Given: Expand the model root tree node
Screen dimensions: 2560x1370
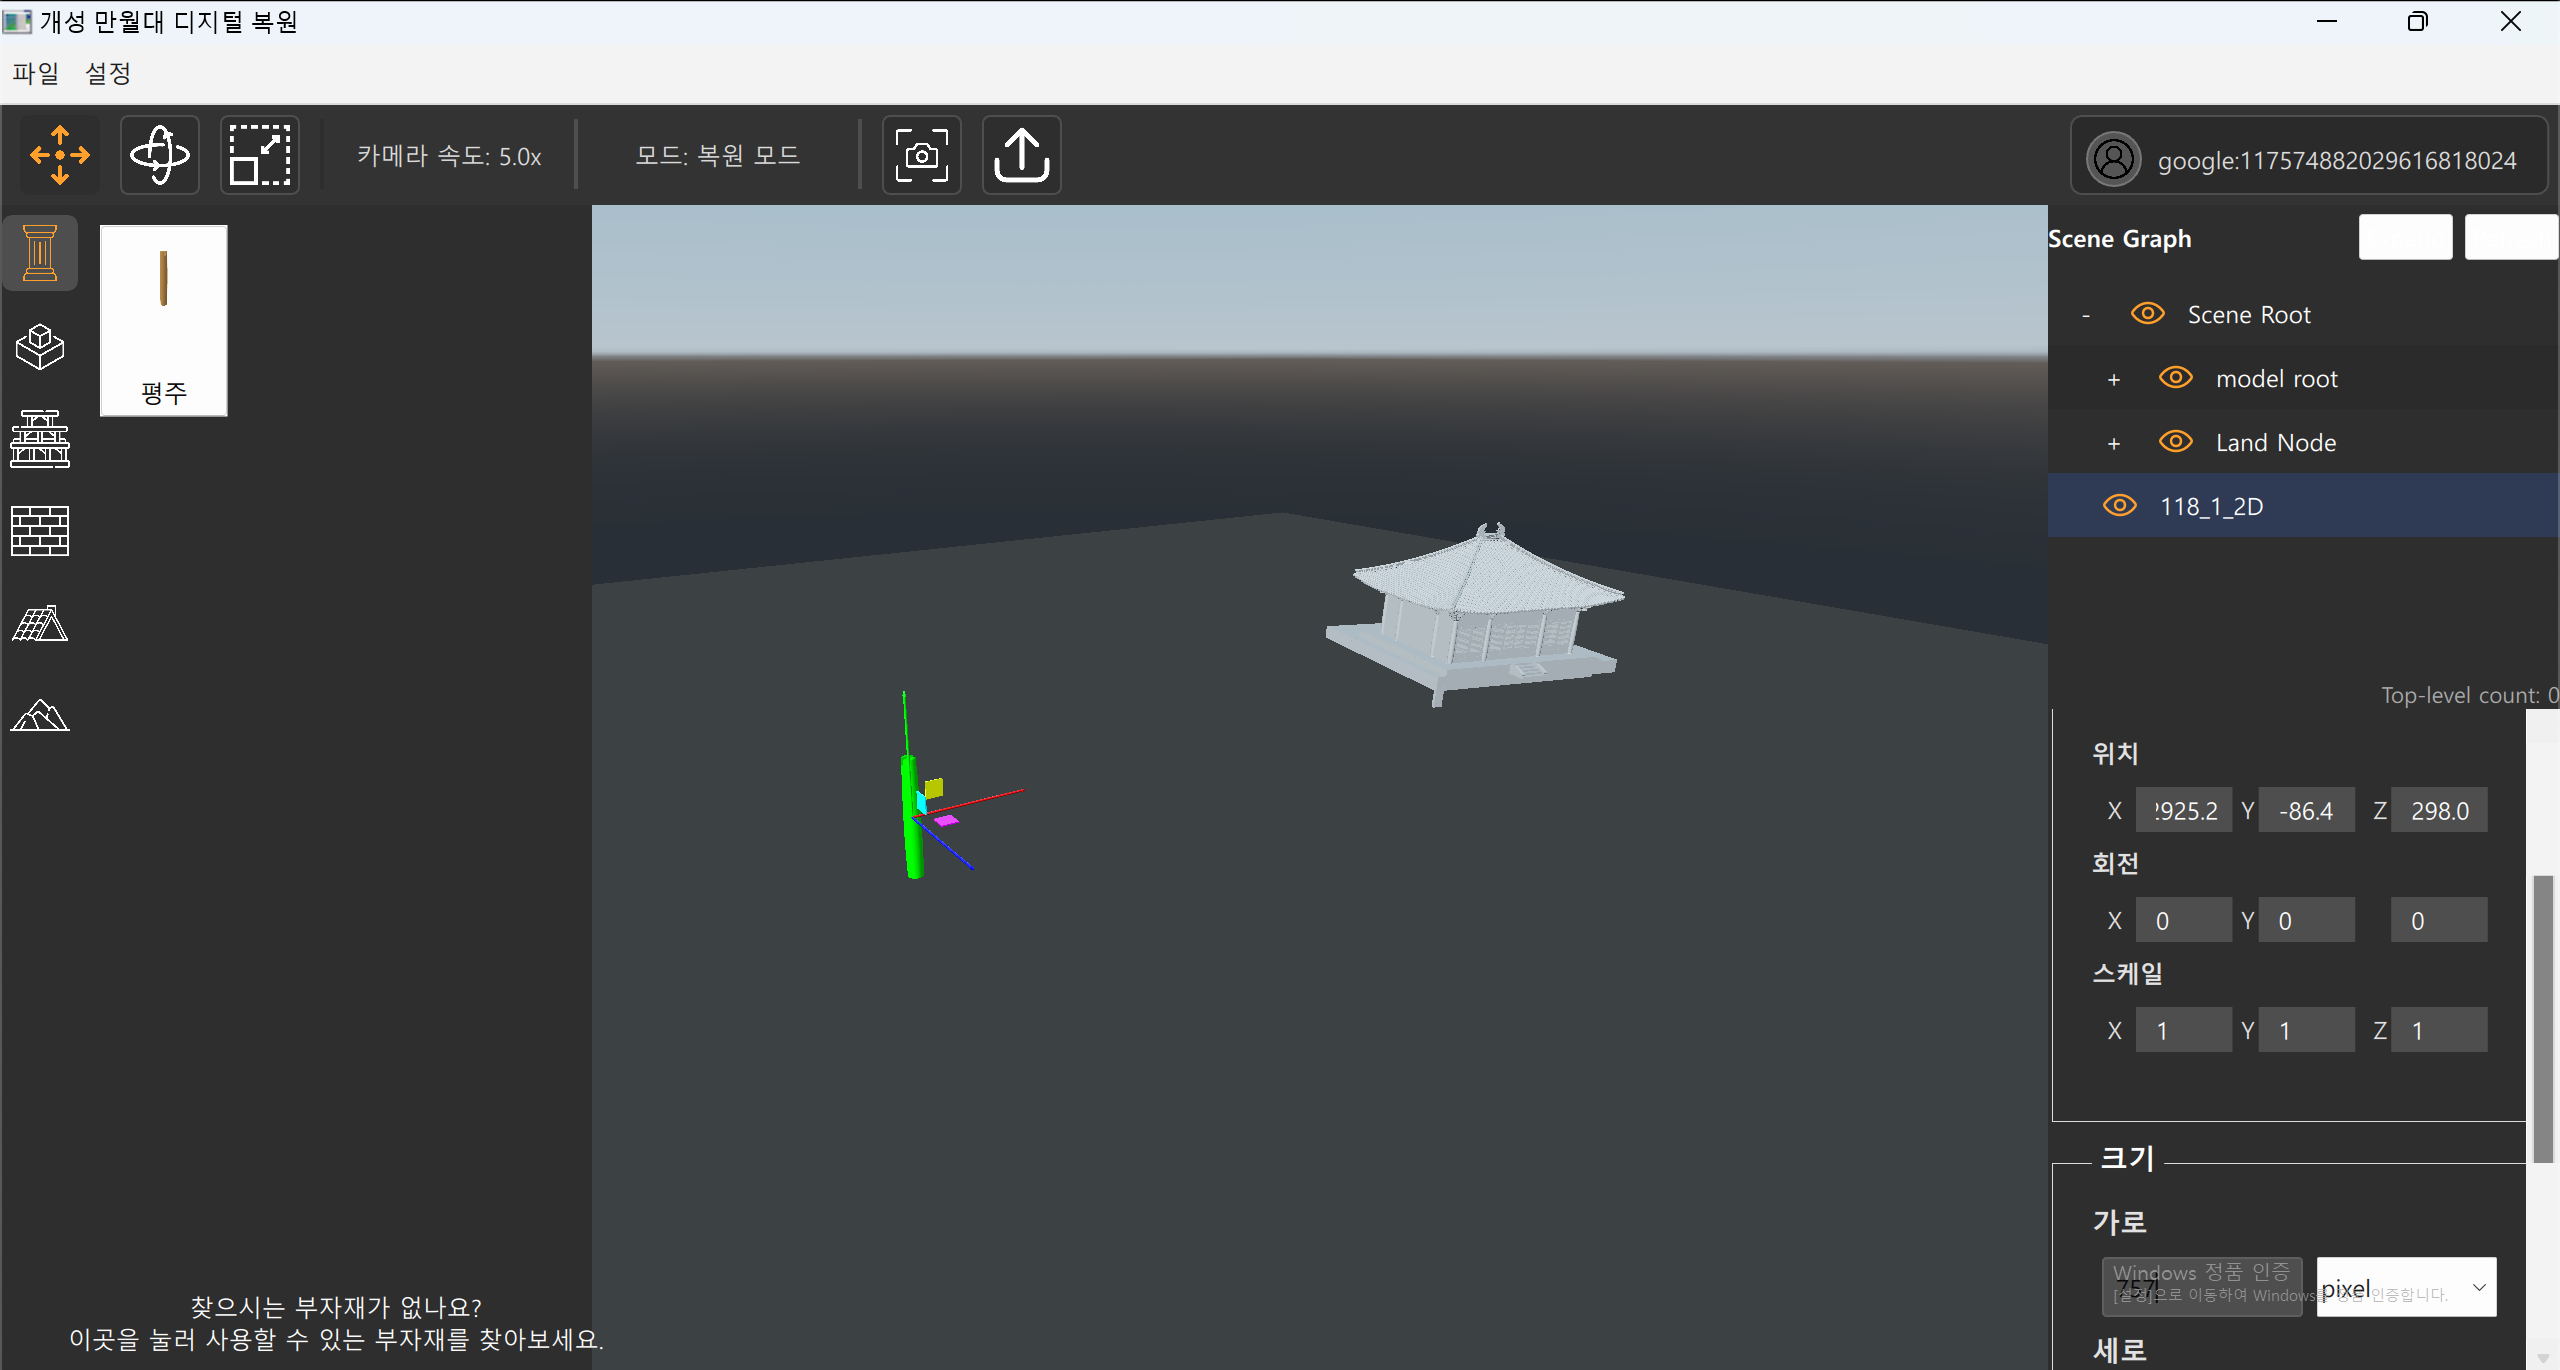Looking at the screenshot, I should (x=2113, y=380).
